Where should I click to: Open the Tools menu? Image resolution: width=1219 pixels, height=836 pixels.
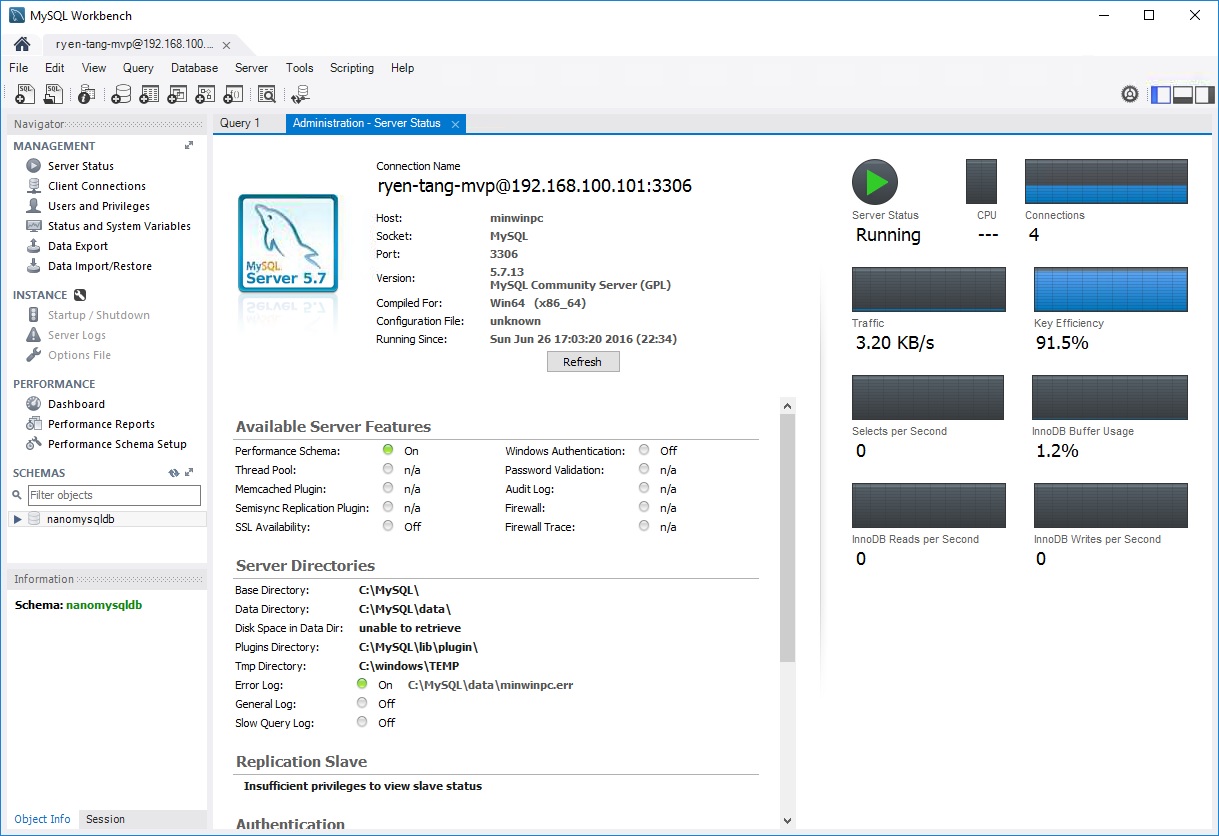299,68
